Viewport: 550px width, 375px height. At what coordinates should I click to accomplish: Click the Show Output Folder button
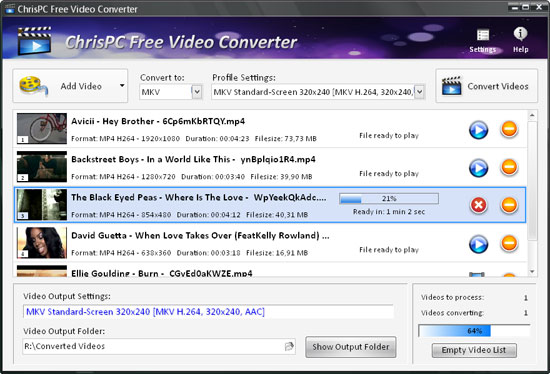[351, 347]
